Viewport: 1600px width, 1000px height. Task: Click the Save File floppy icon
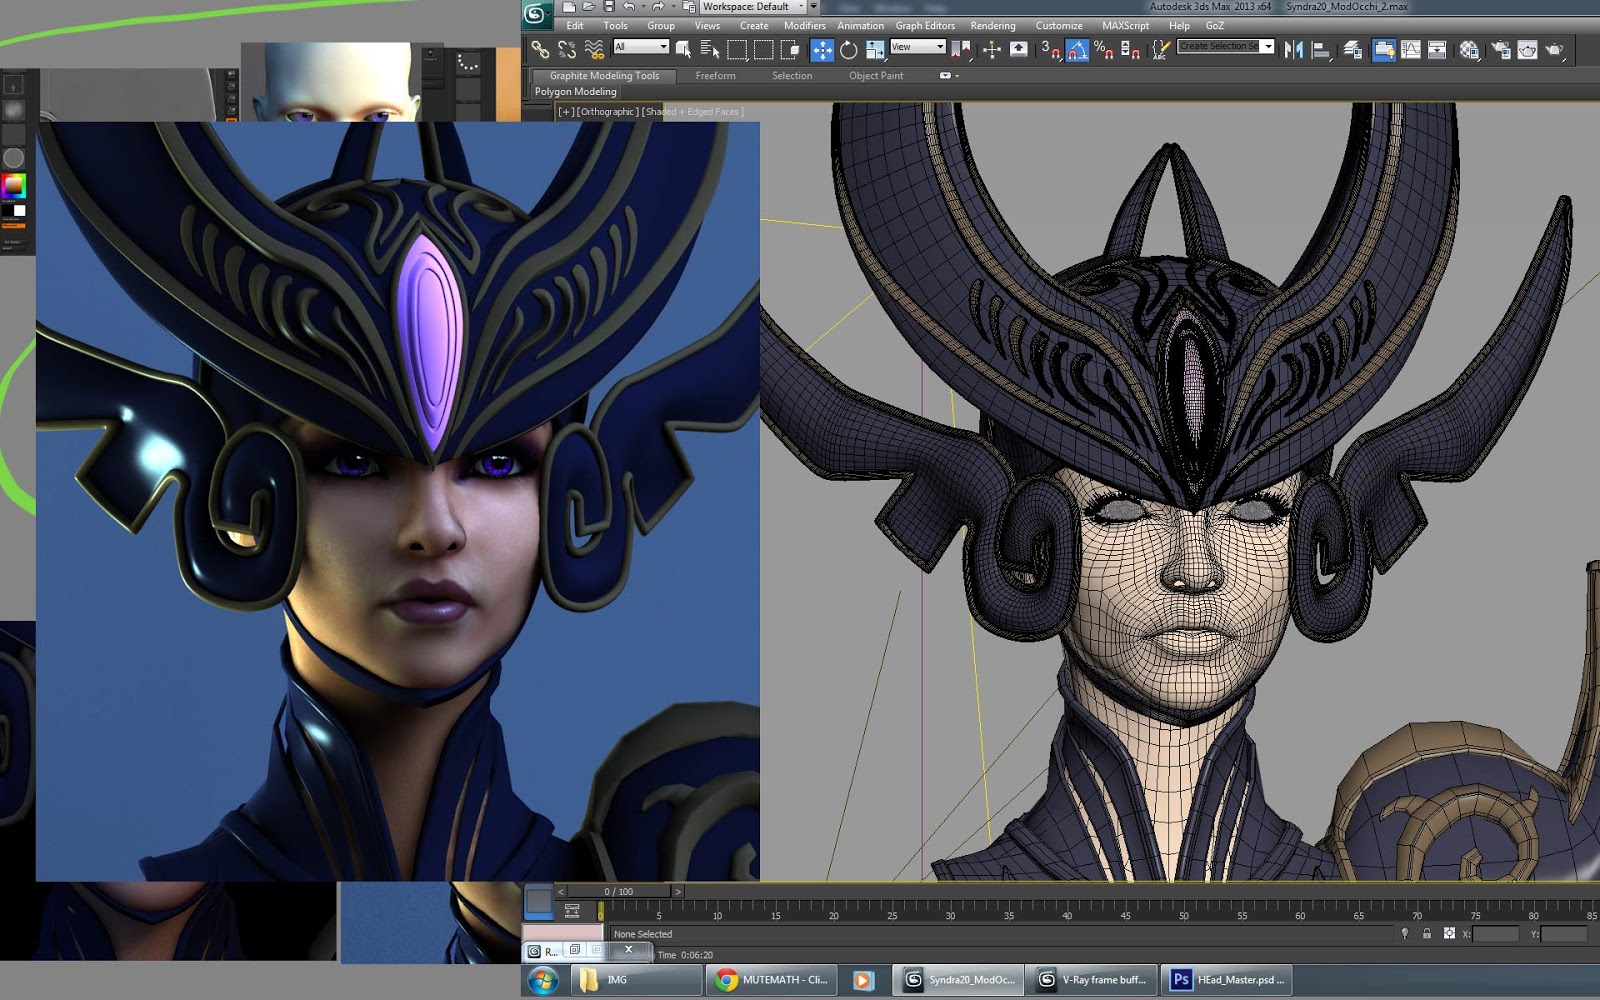pyautogui.click(x=608, y=7)
